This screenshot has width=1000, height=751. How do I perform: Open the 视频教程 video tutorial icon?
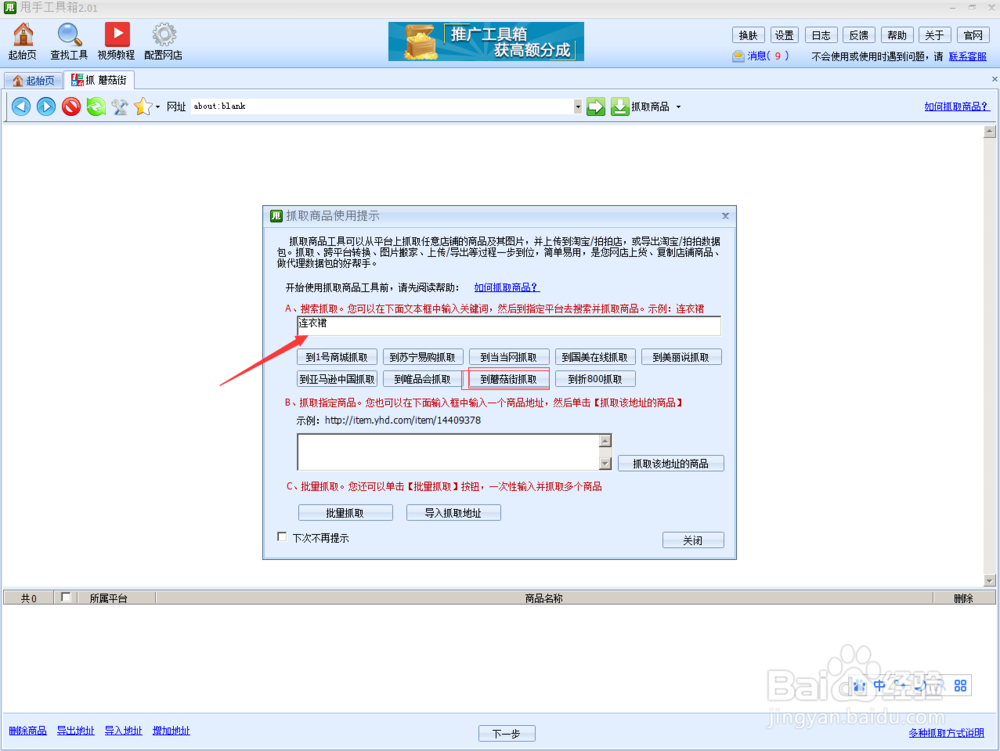[x=116, y=41]
